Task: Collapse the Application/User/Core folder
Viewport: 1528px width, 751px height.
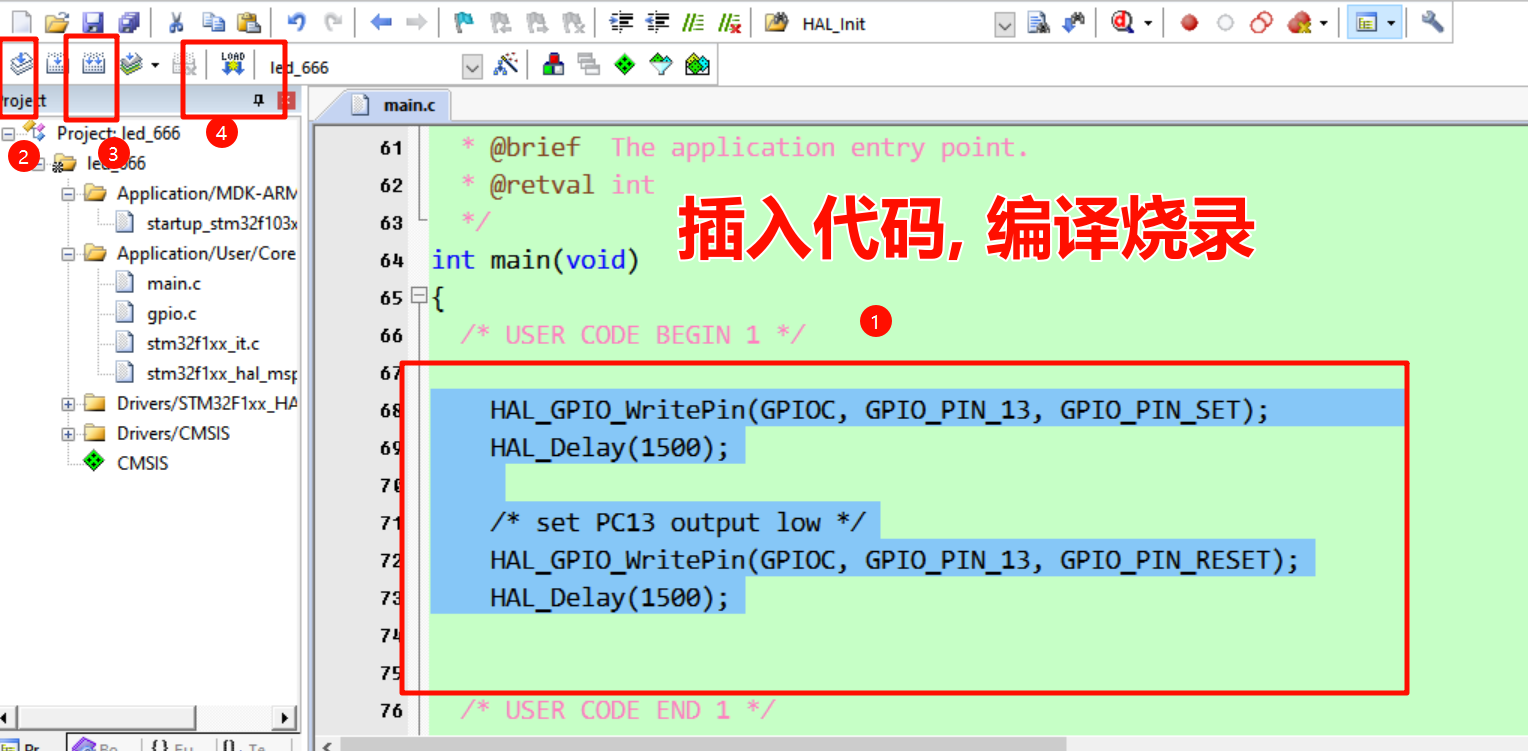Action: click(x=69, y=253)
